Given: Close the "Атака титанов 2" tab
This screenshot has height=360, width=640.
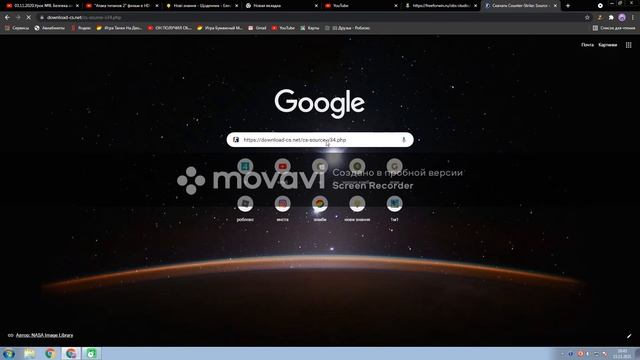Looking at the screenshot, I should point(157,6).
